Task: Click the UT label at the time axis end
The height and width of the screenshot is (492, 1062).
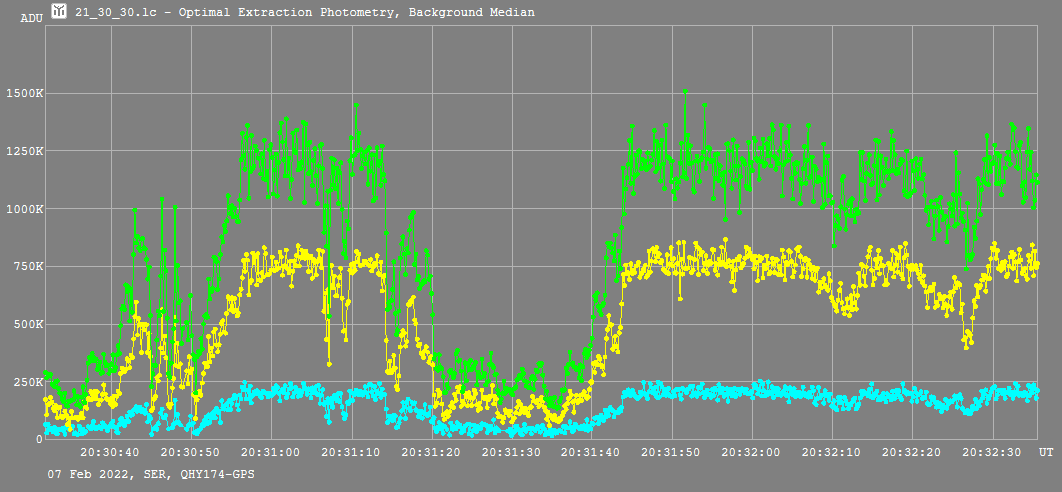Action: (1046, 453)
